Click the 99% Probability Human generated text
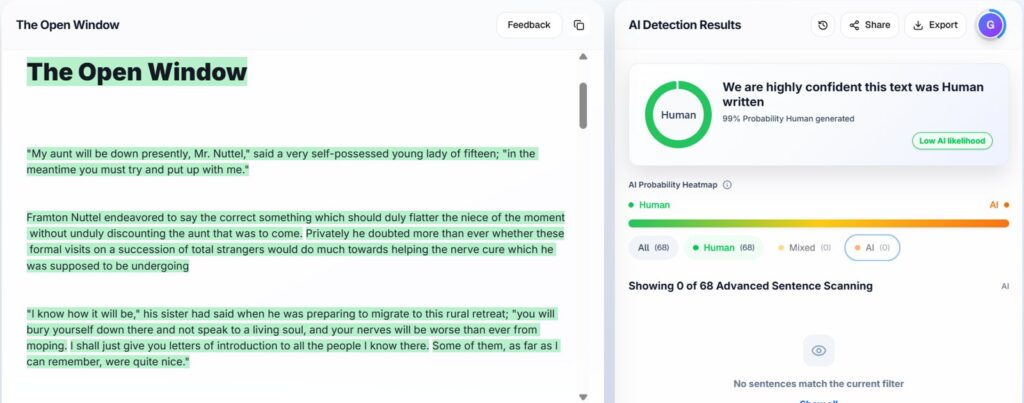1024x403 pixels. click(788, 119)
